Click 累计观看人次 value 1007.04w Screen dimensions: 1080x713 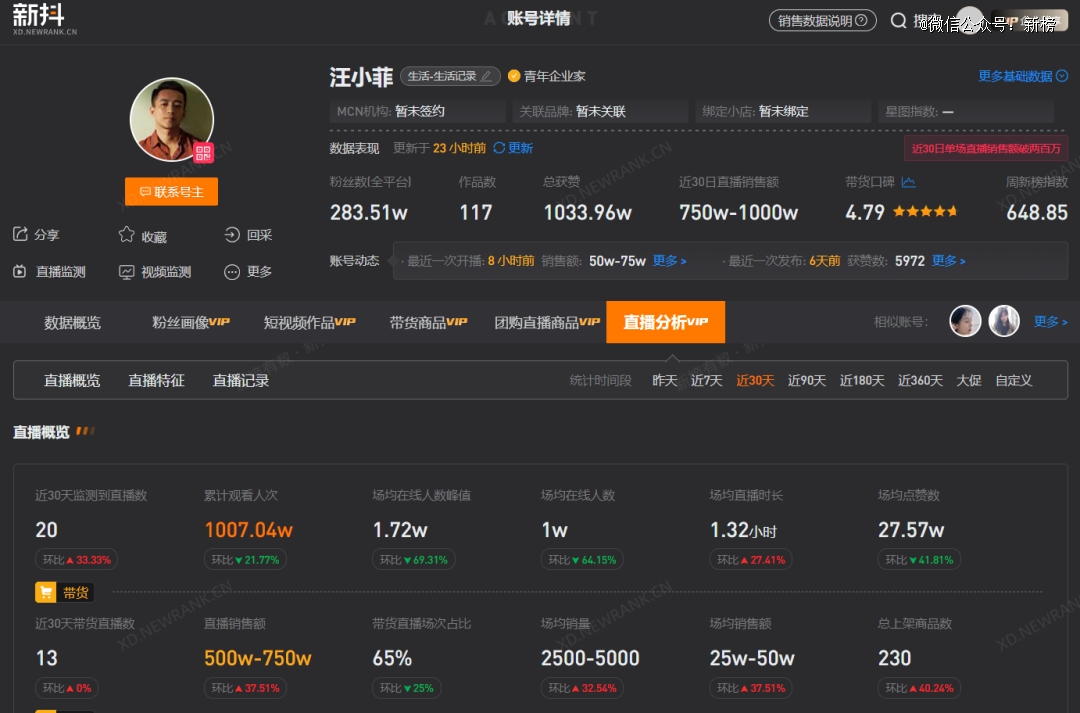pyautogui.click(x=249, y=530)
